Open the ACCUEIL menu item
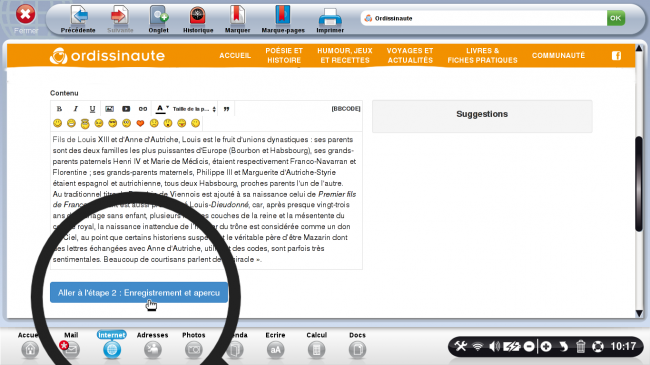The width and height of the screenshot is (650, 365). pos(235,56)
